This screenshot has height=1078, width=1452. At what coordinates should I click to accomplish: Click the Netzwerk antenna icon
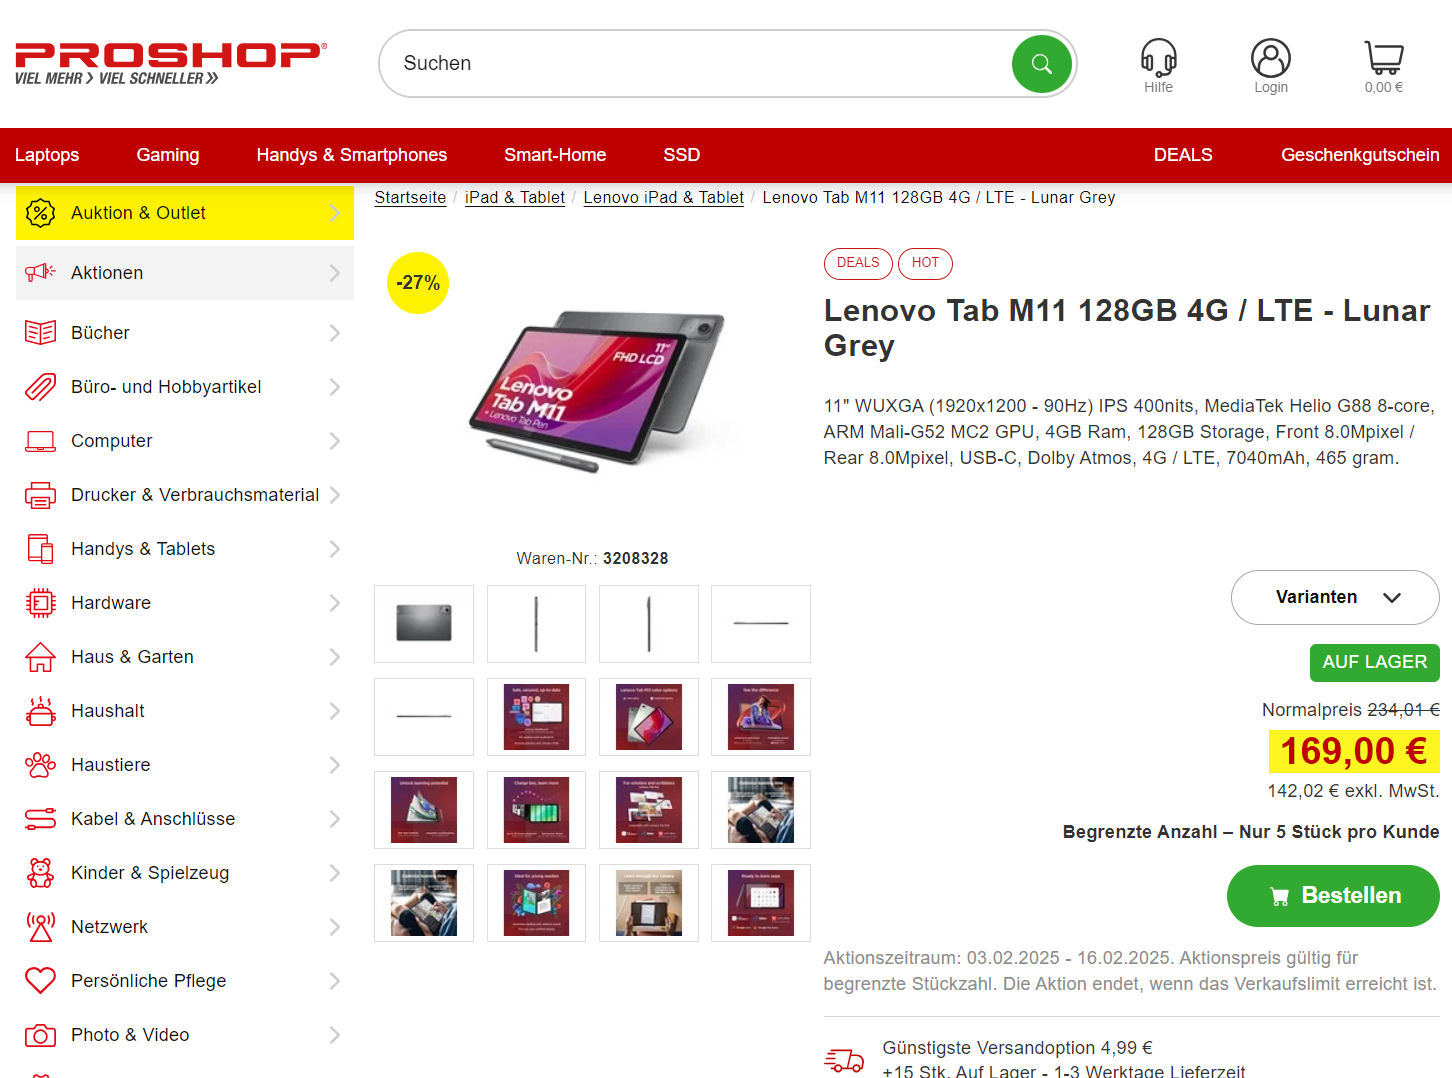[x=40, y=927]
